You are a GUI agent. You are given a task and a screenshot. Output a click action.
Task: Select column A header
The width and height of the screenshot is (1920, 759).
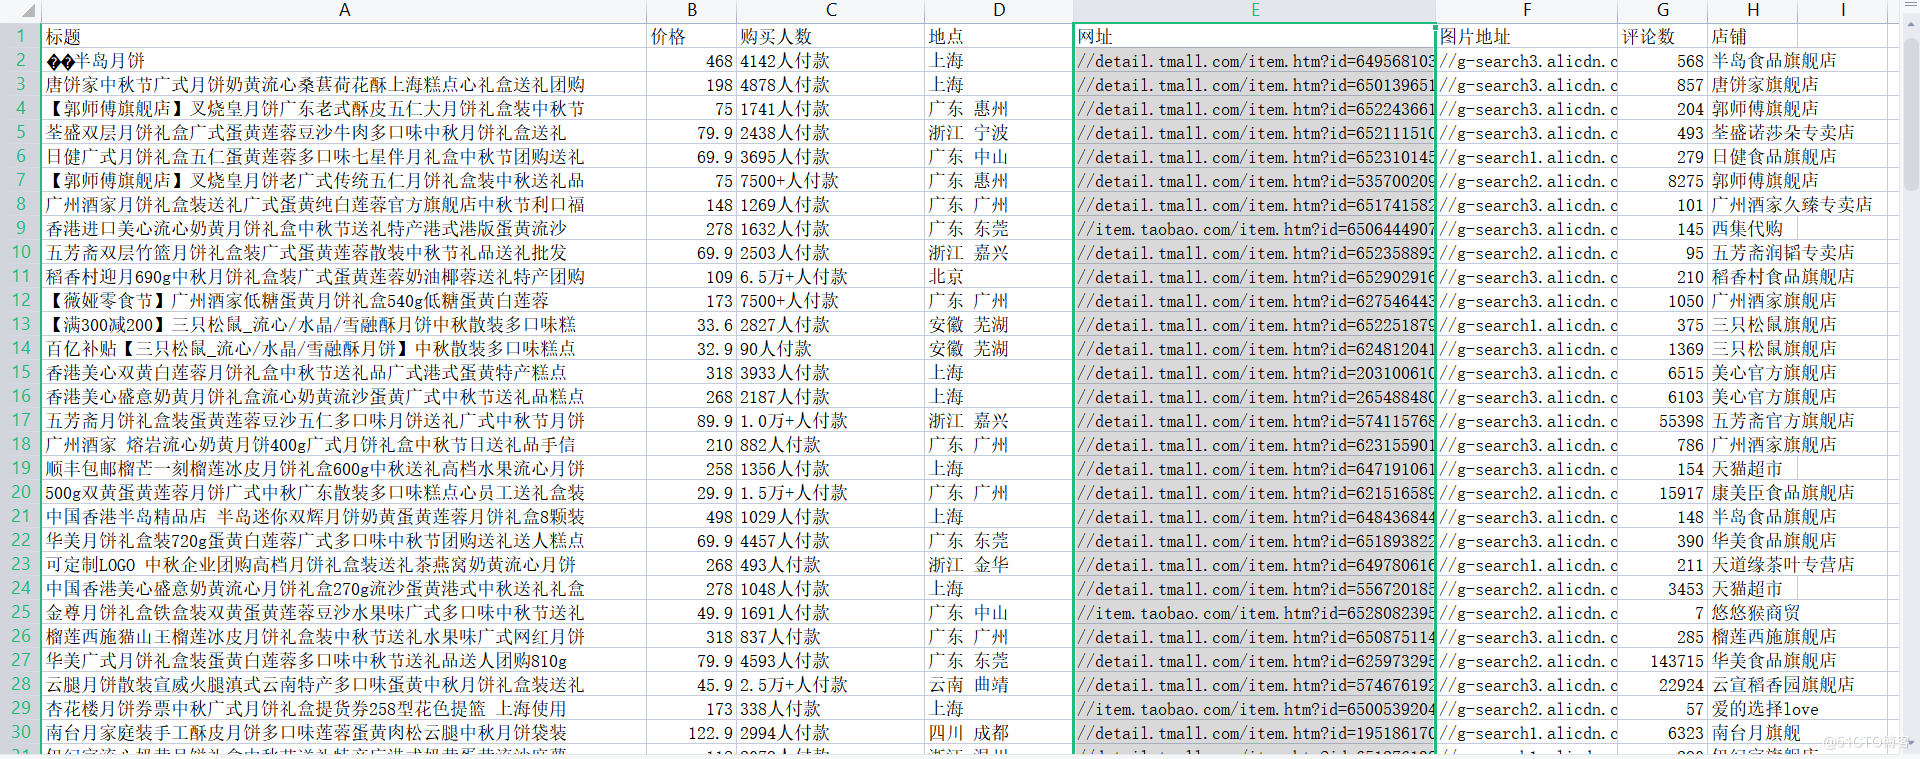pos(344,10)
